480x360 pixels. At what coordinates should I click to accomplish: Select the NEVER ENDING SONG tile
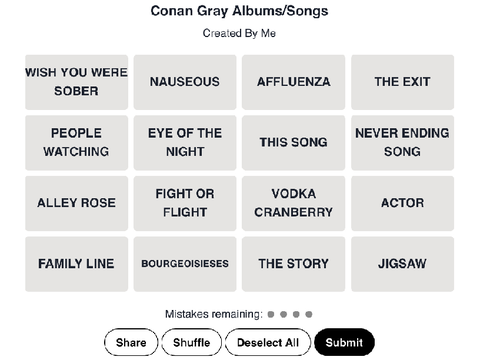402,143
